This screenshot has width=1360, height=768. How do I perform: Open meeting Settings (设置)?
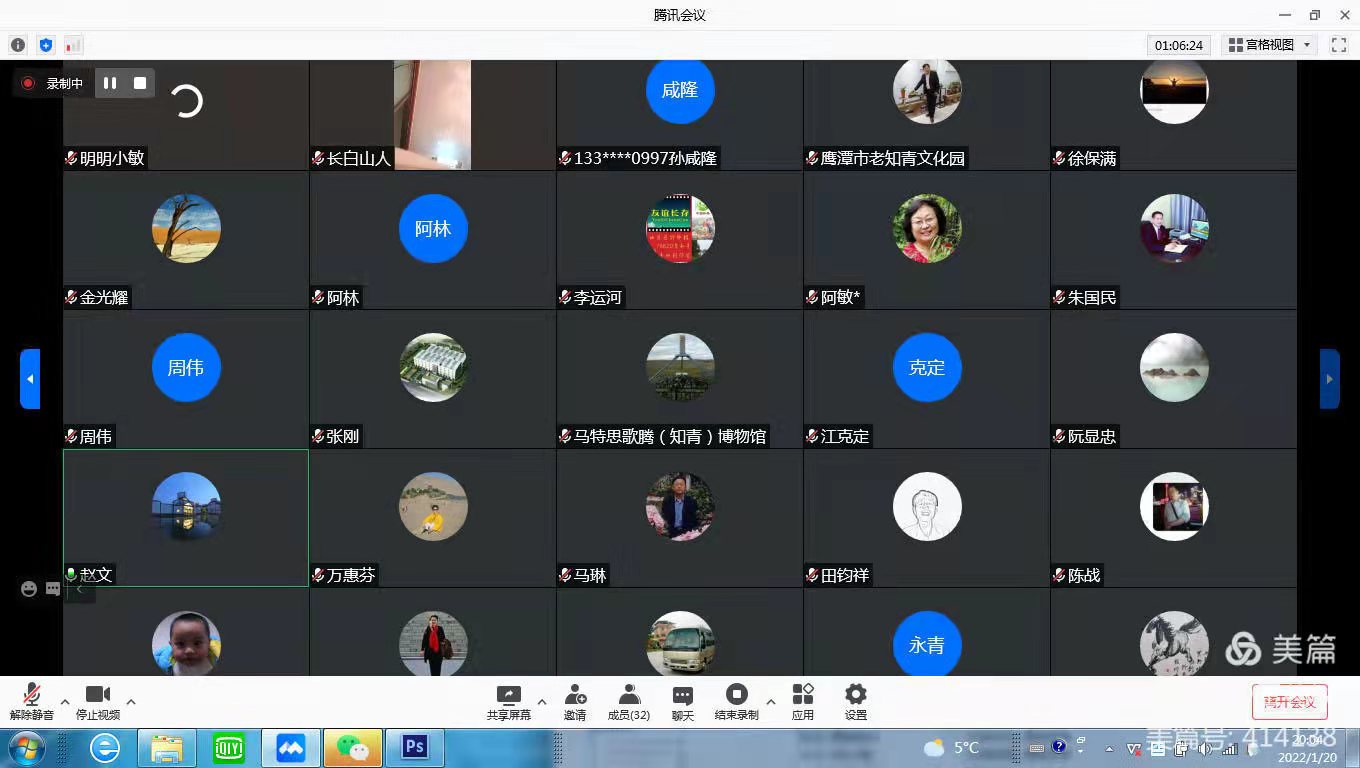click(x=855, y=701)
